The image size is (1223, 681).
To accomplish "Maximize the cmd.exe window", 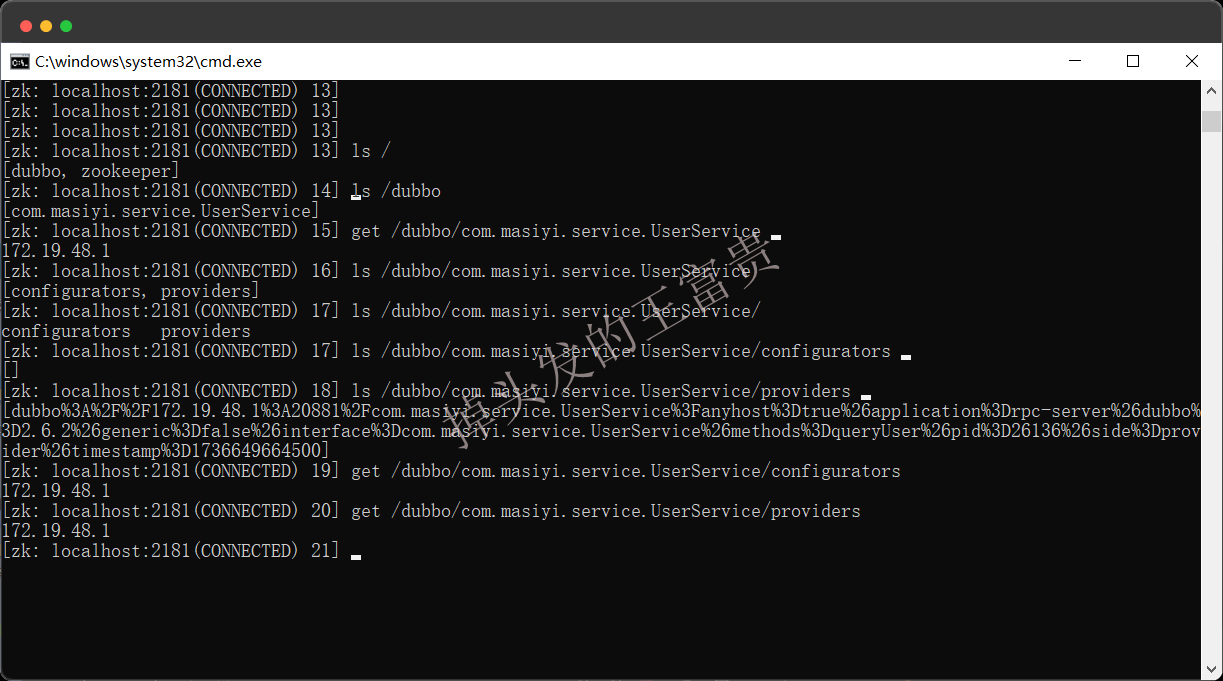I will [x=1133, y=61].
